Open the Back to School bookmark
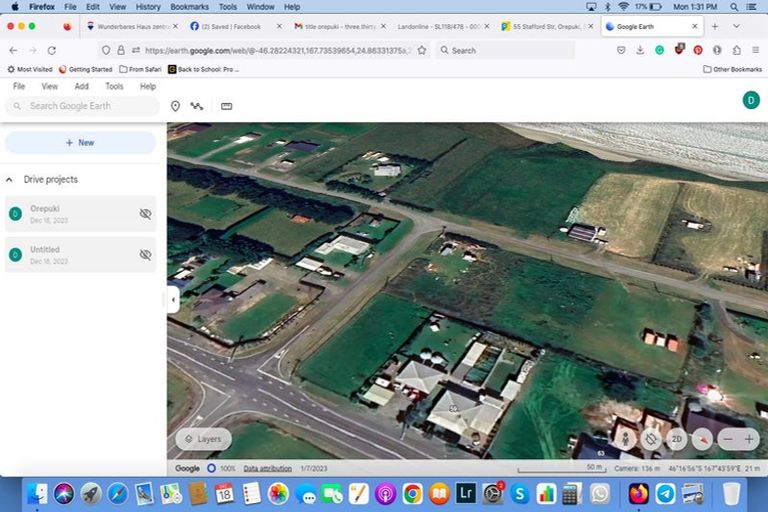The height and width of the screenshot is (512, 768). click(204, 70)
